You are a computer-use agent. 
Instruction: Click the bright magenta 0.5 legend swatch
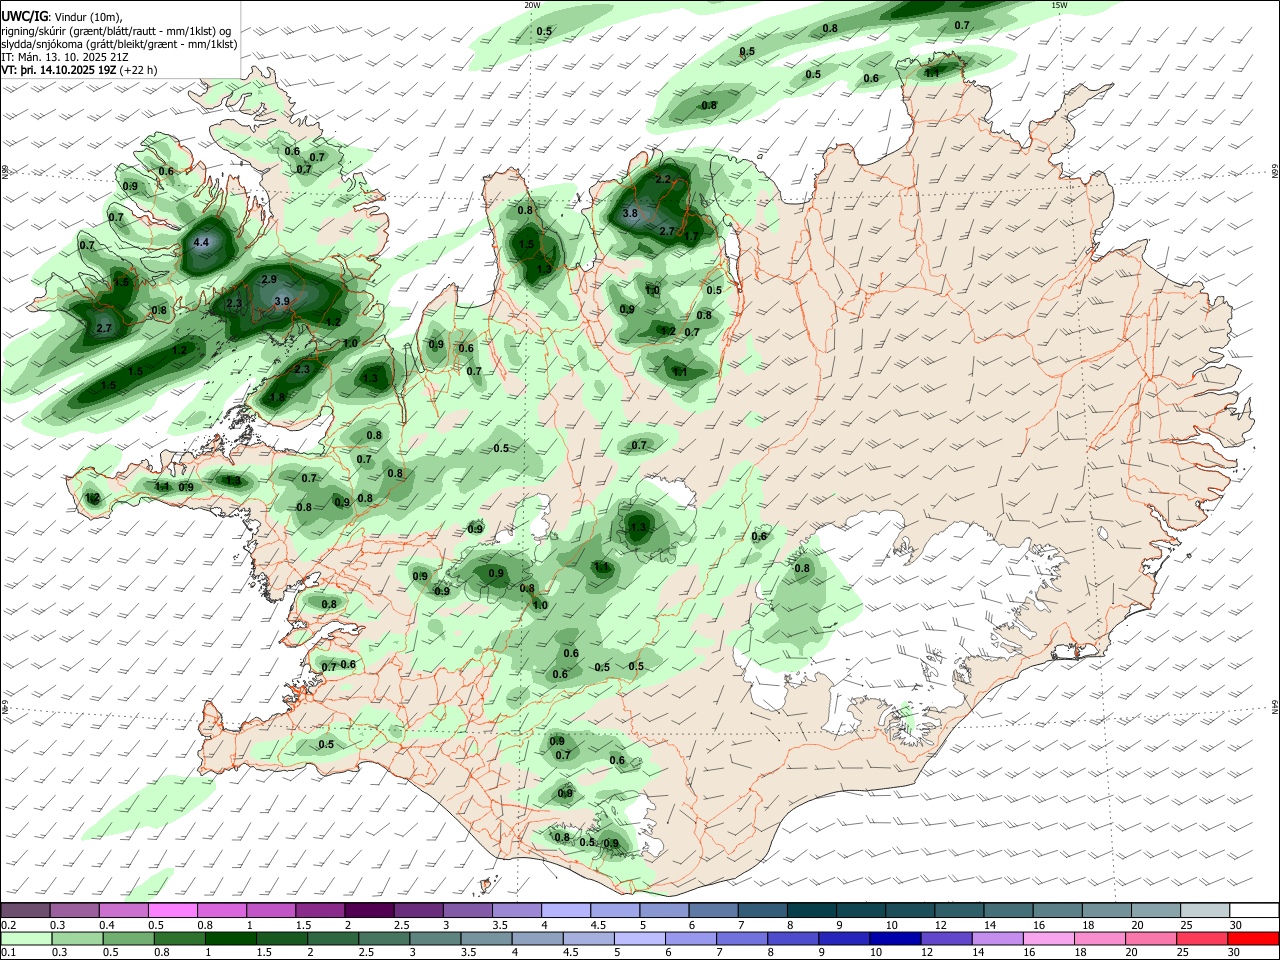[x=173, y=910]
